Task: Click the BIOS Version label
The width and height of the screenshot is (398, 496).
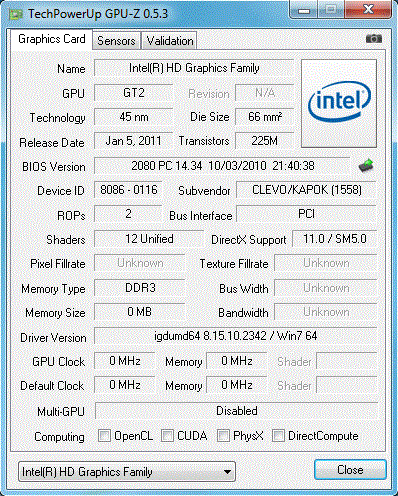Action: tap(54, 167)
